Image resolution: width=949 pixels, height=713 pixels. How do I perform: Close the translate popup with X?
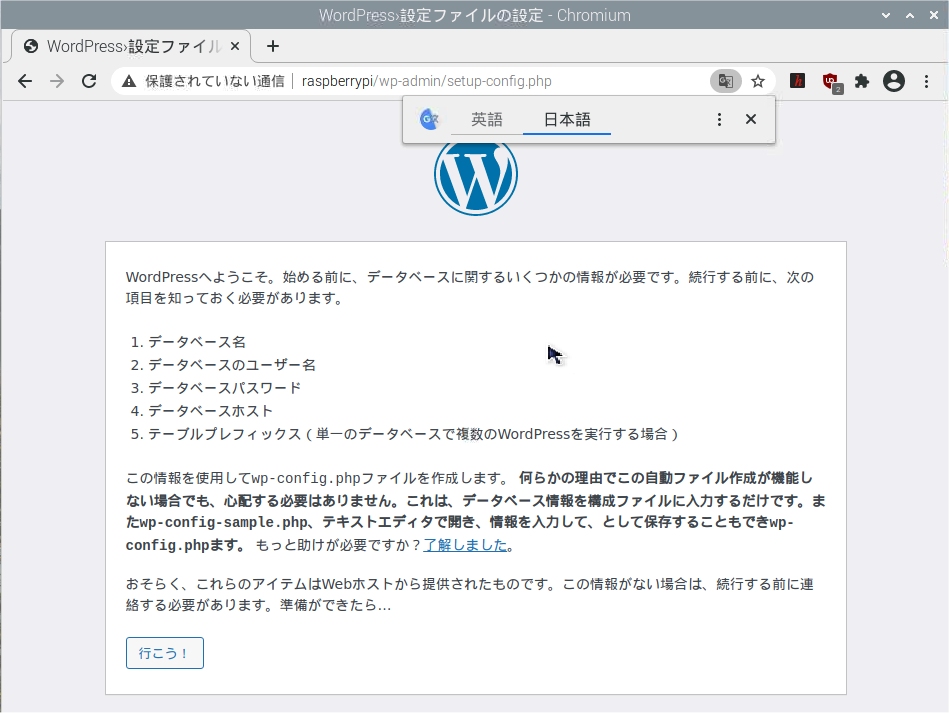(750, 119)
